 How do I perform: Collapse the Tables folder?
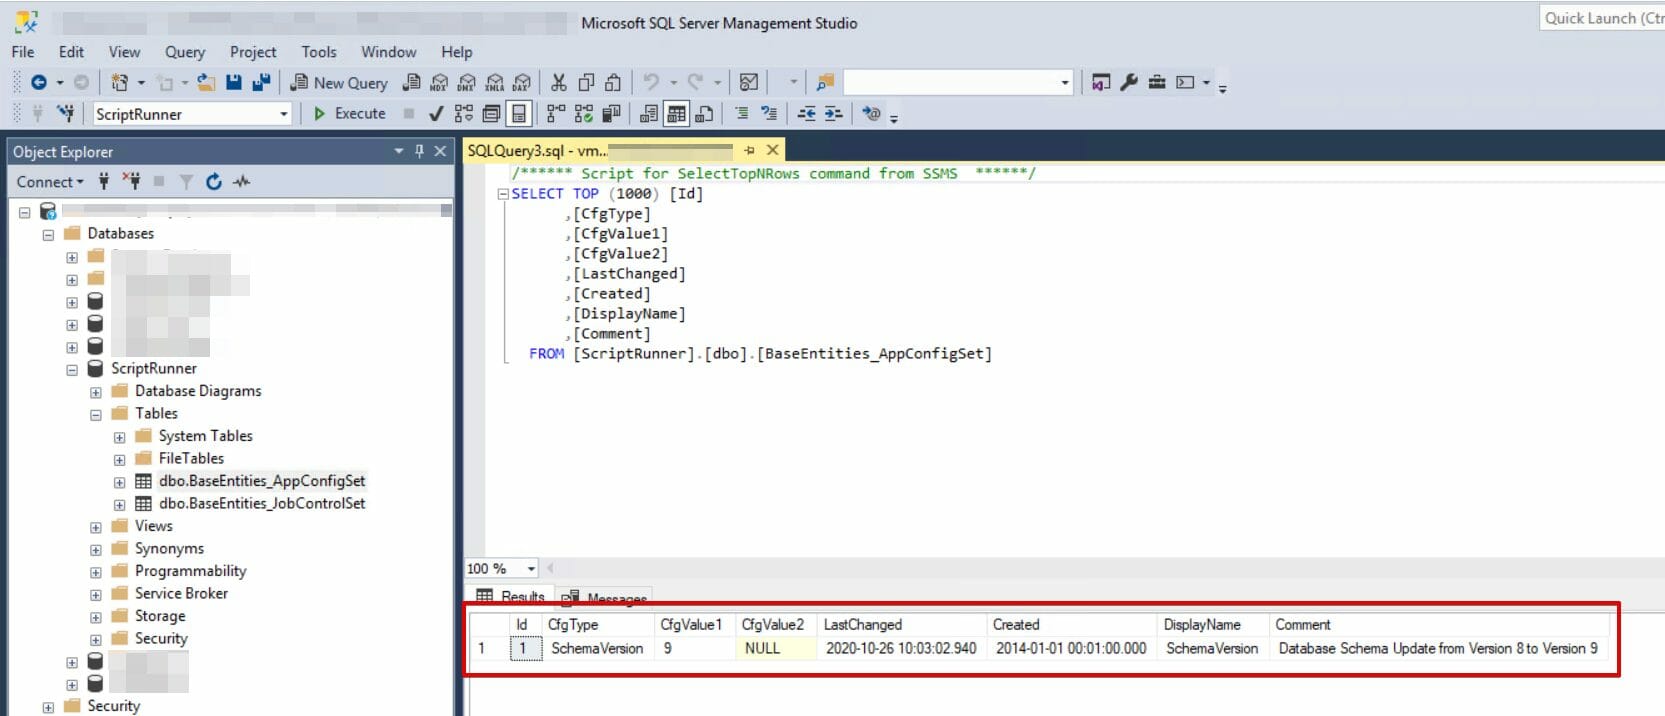coord(96,415)
